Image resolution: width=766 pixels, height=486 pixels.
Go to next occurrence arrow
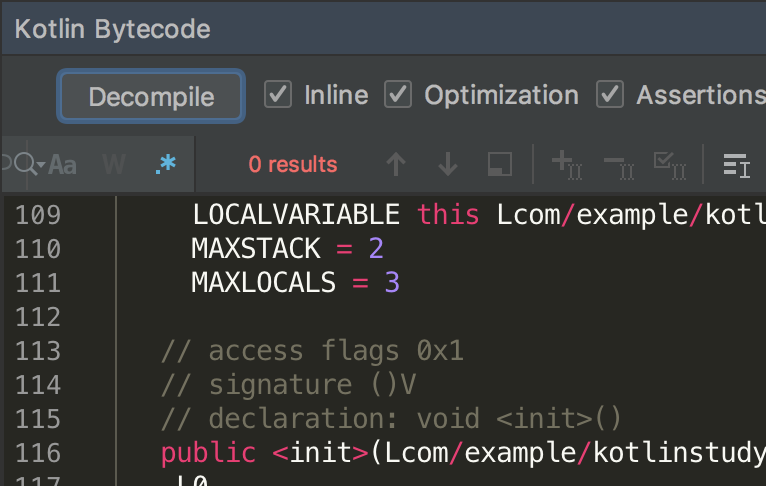click(448, 164)
